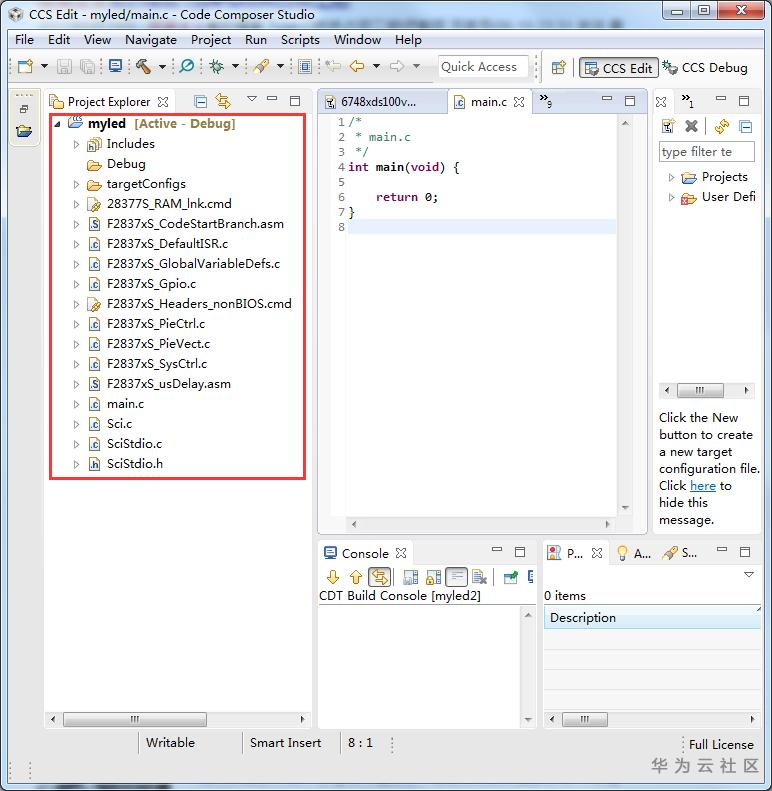Toggle Link with Editor in Project Explorer
Screen dimensions: 772x791
point(223,101)
